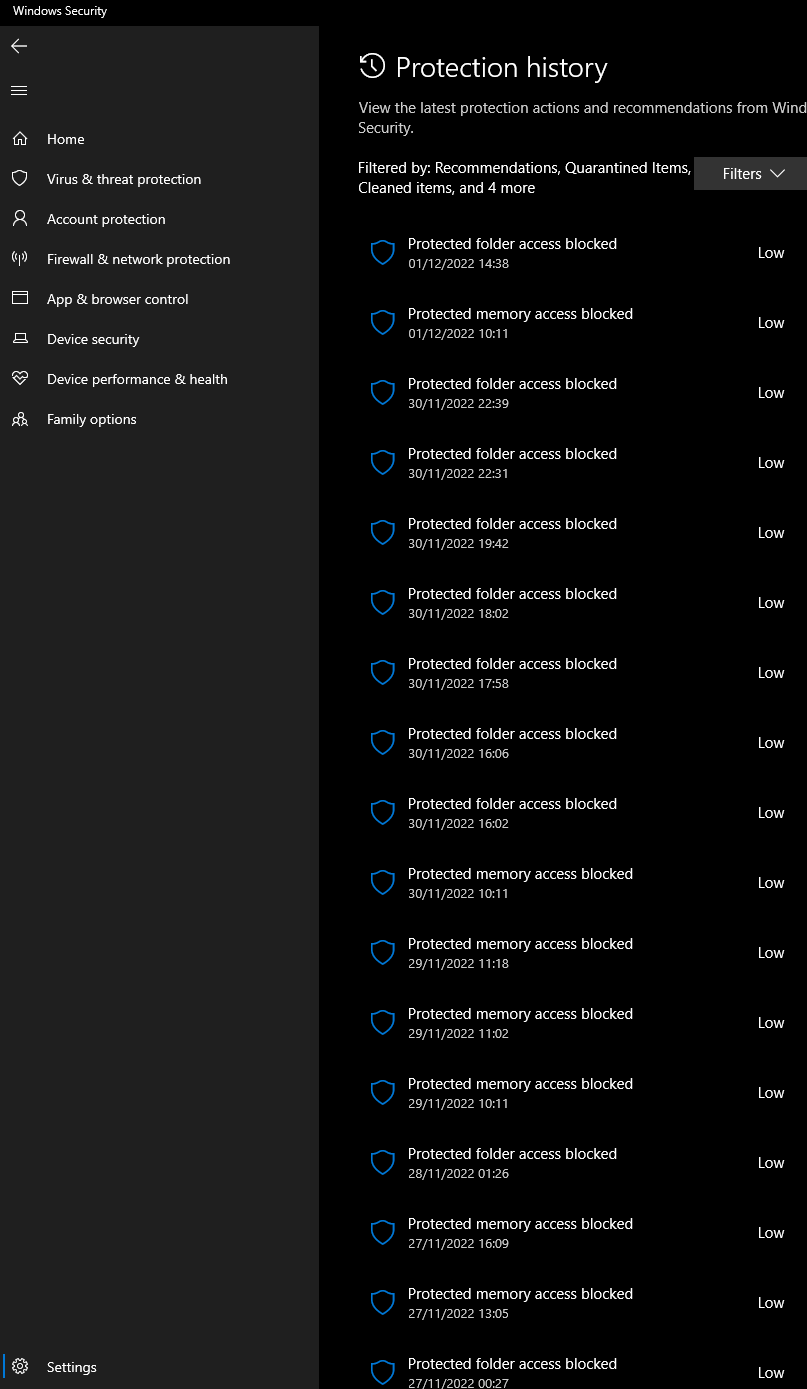Image resolution: width=807 pixels, height=1389 pixels.
Task: Click shield icon for 30/11/2022 22:39 entry
Action: click(x=383, y=393)
